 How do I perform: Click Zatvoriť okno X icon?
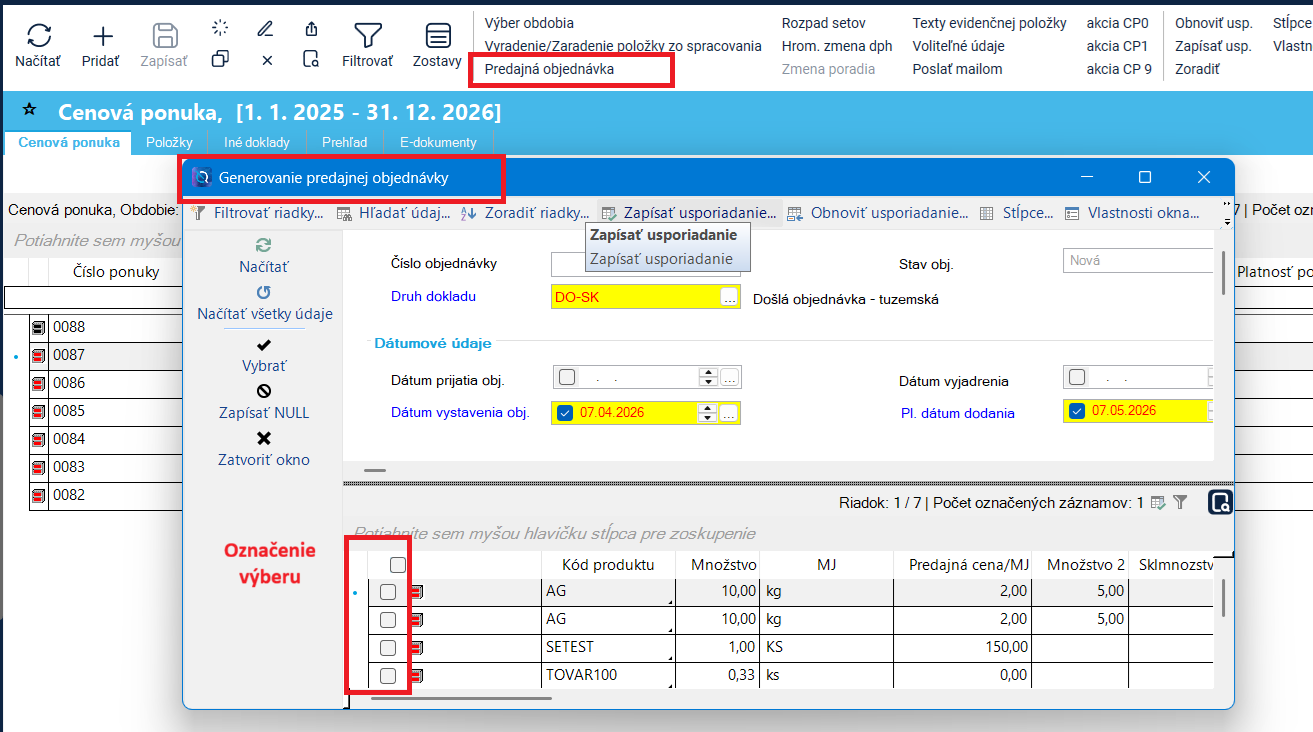[x=264, y=438]
